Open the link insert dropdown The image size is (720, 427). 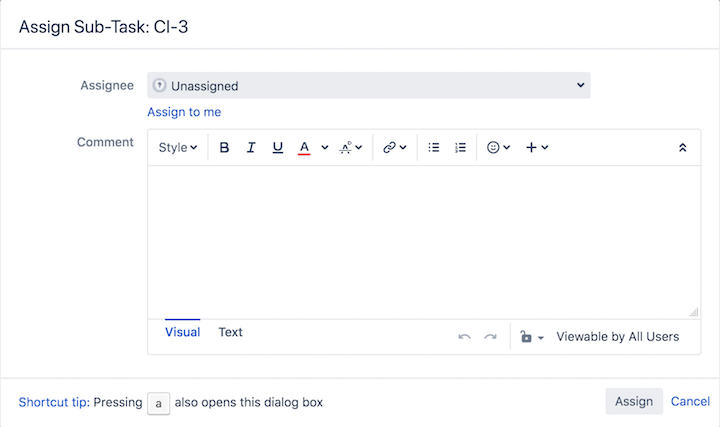click(394, 147)
